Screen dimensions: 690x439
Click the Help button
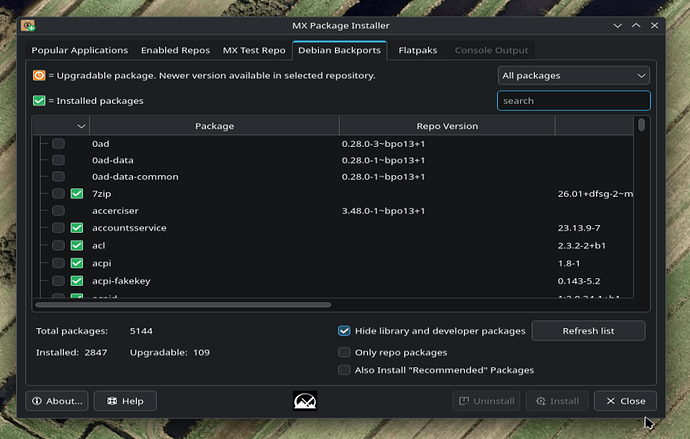click(125, 401)
